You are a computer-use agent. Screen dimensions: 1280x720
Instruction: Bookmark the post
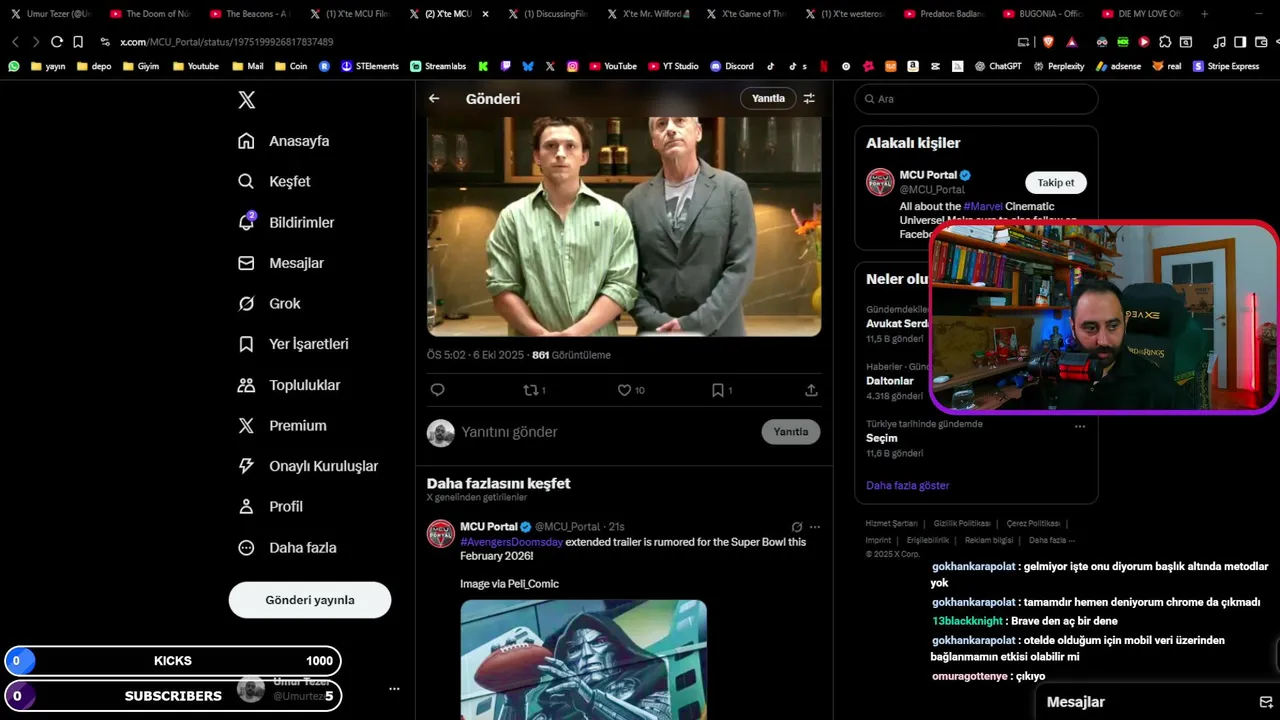(717, 390)
